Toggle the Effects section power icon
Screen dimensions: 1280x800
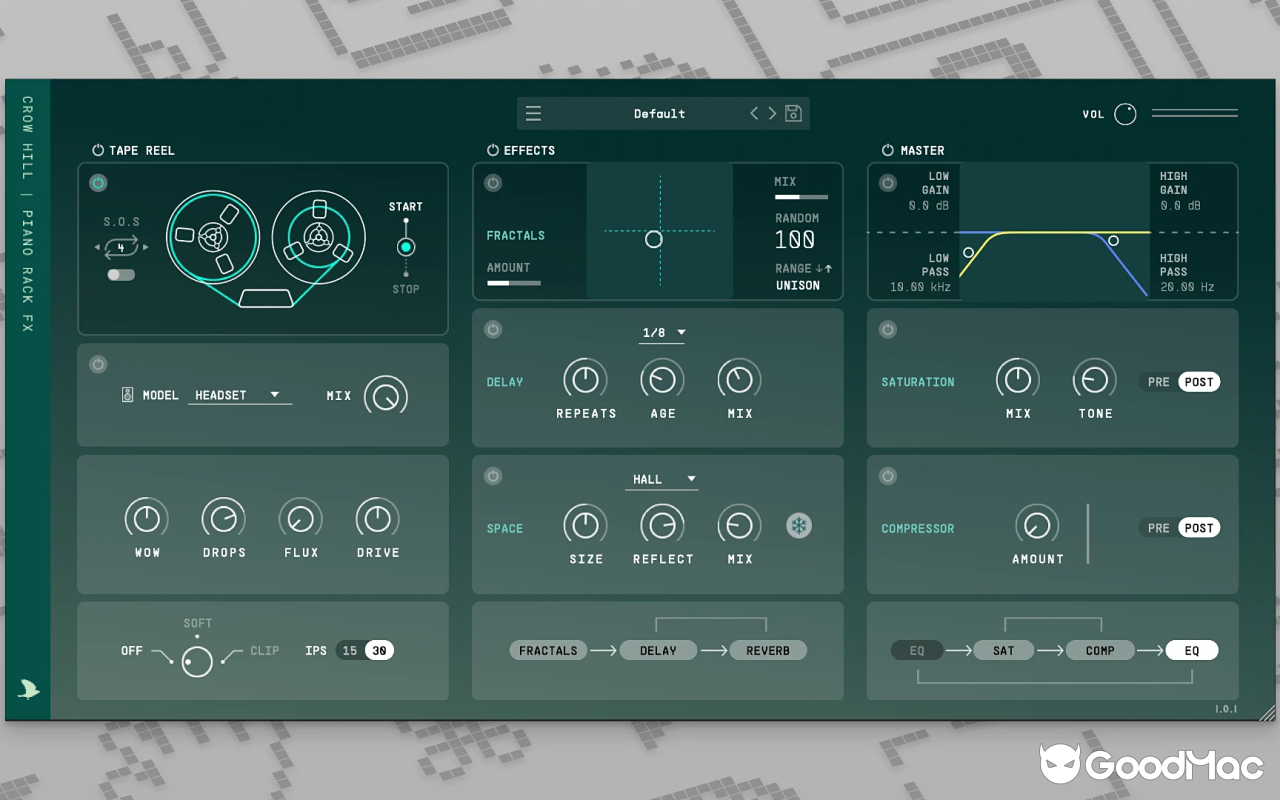point(493,151)
